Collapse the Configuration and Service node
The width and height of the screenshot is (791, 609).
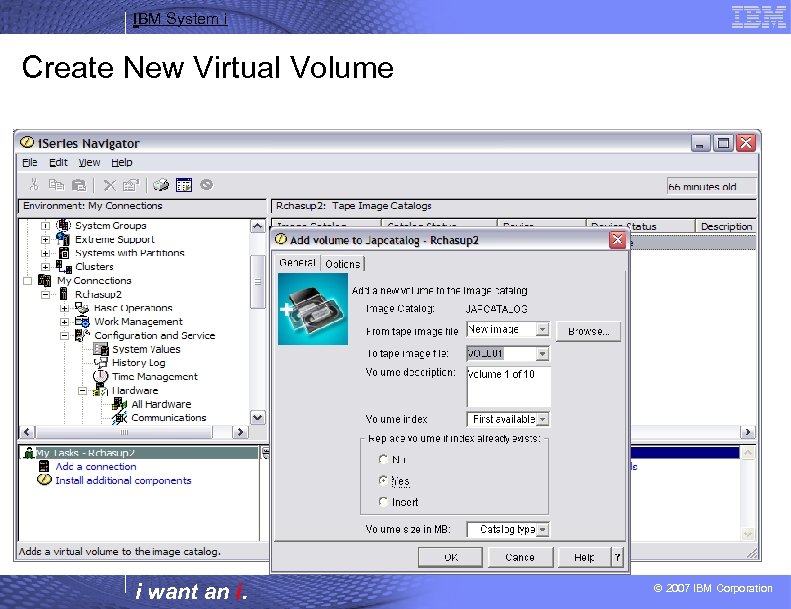[64, 336]
